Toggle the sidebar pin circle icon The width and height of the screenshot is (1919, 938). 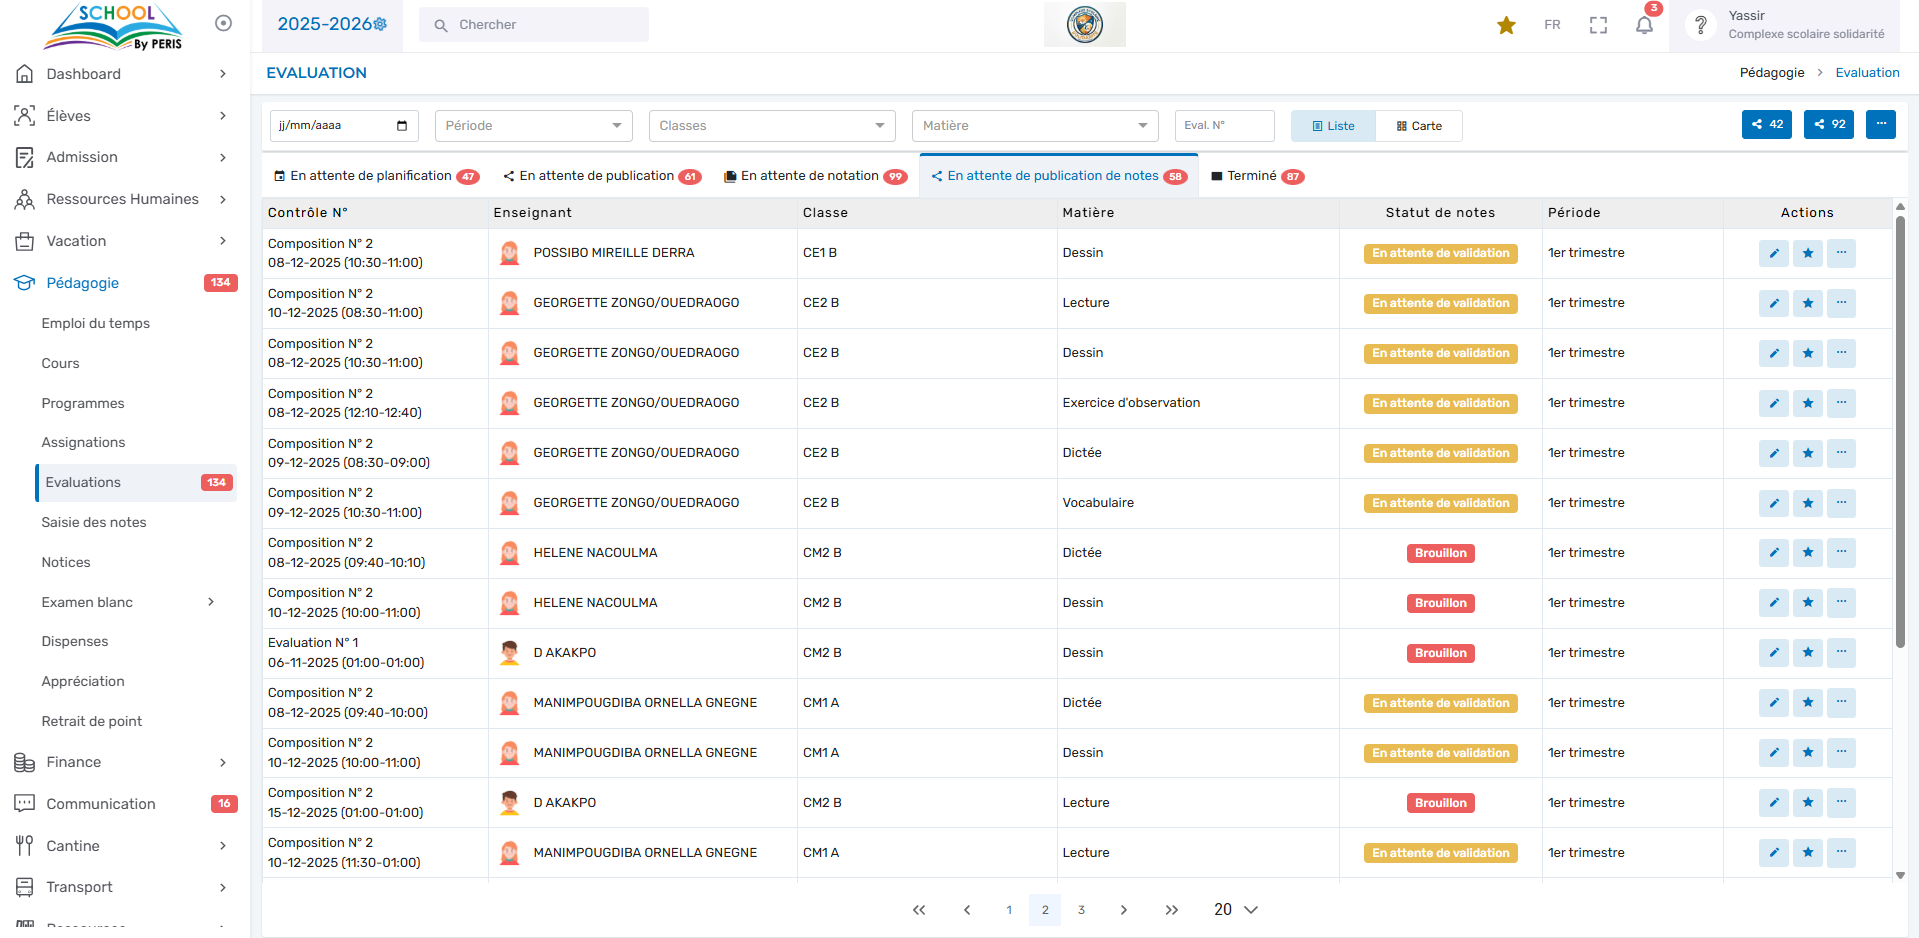pos(223,23)
